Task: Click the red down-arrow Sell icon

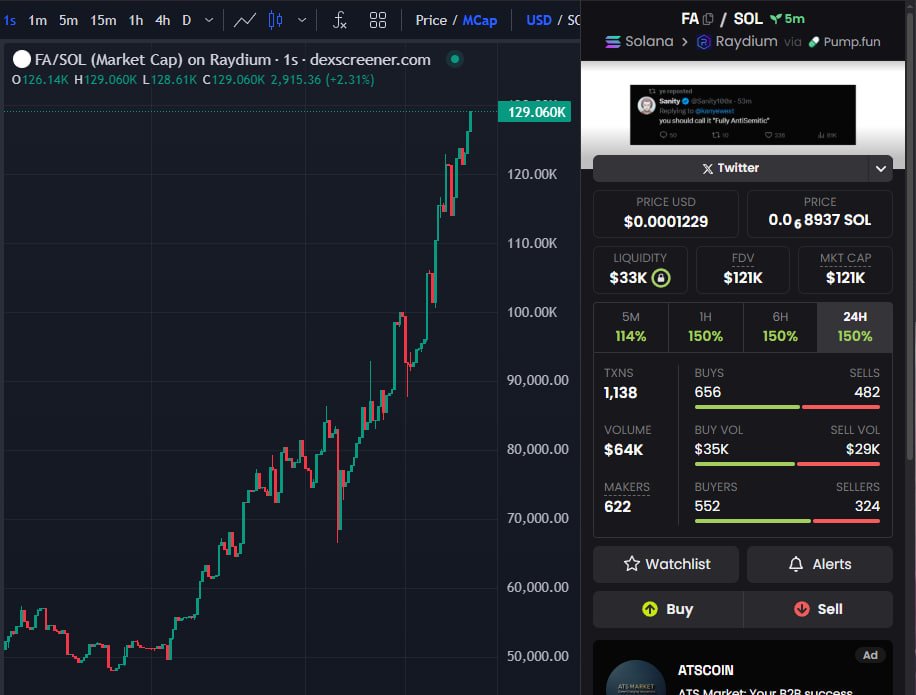Action: coord(802,609)
